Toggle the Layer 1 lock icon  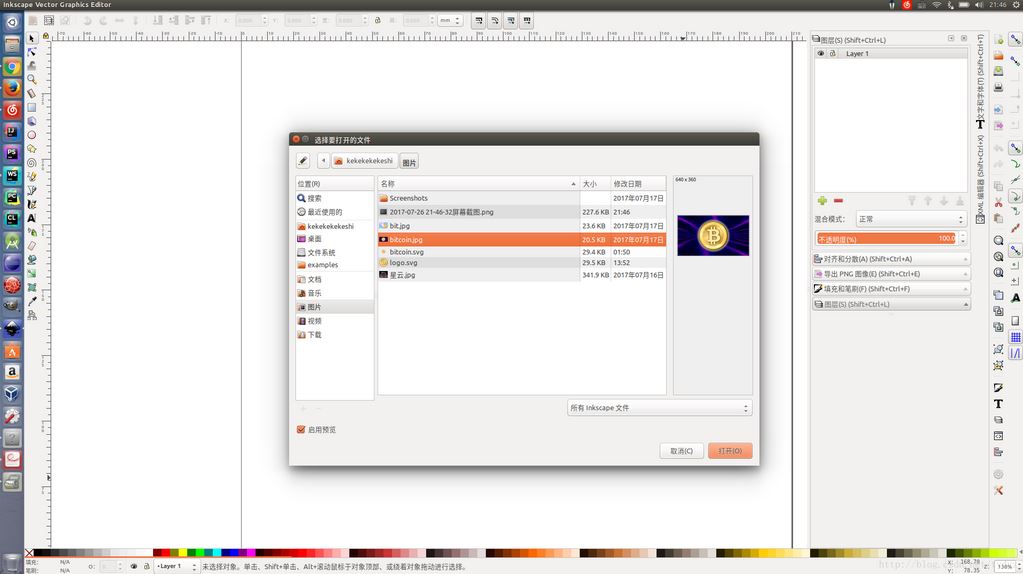click(x=832, y=54)
